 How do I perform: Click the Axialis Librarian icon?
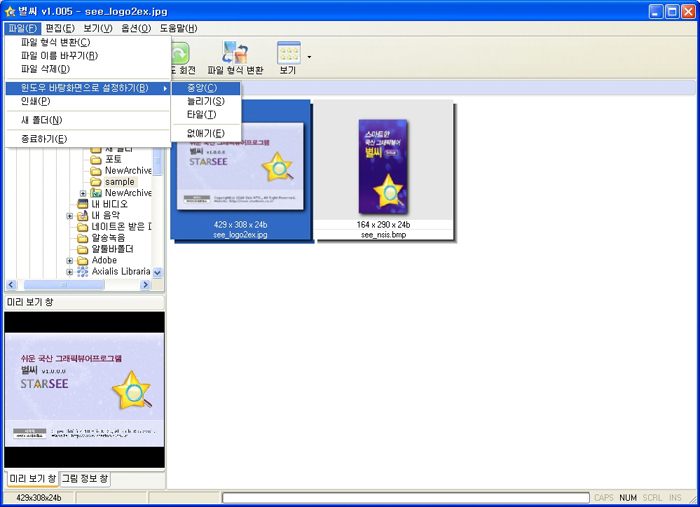[x=82, y=271]
